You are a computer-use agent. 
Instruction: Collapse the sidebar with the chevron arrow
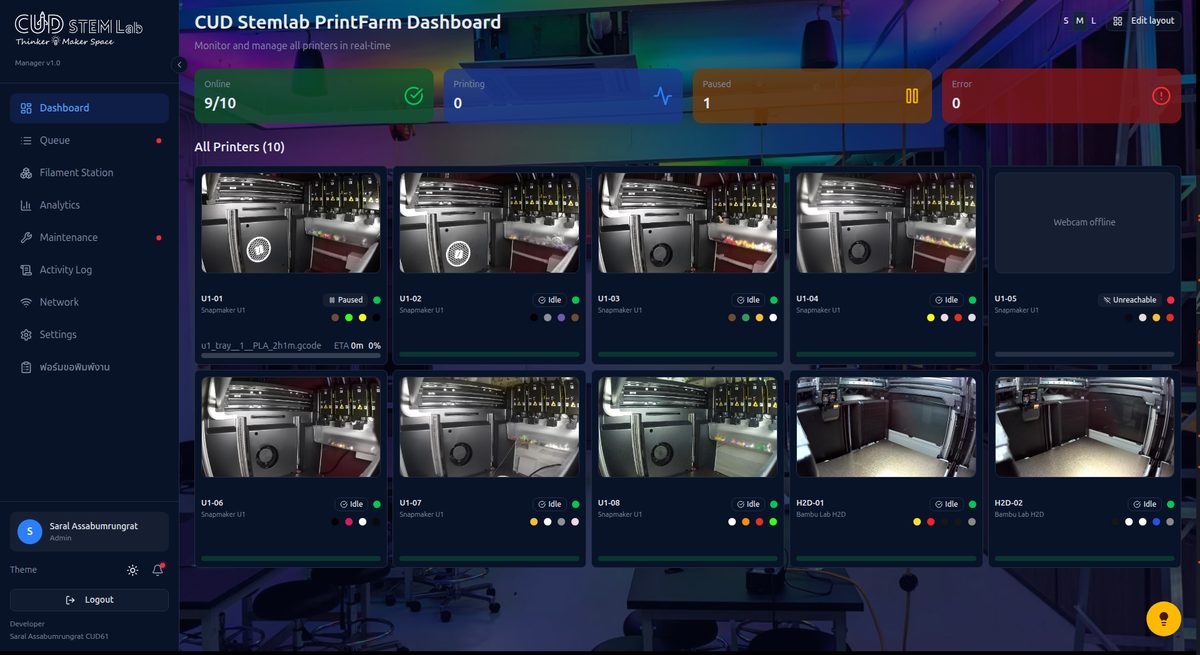point(180,64)
